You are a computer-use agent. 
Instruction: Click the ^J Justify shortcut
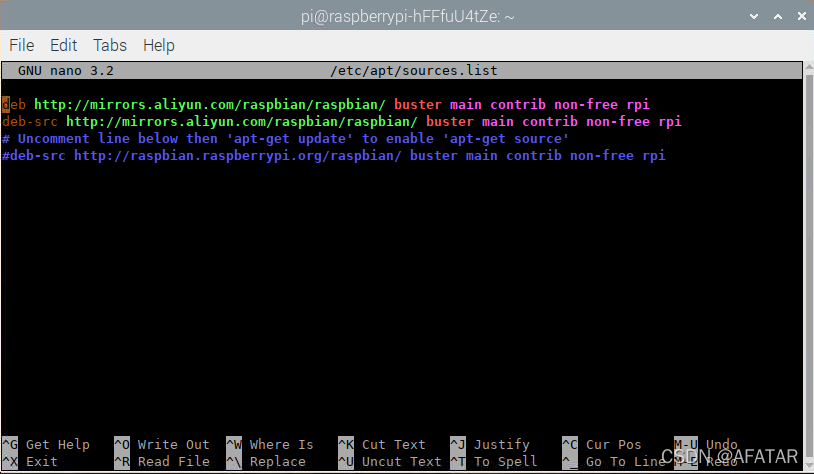[x=490, y=444]
